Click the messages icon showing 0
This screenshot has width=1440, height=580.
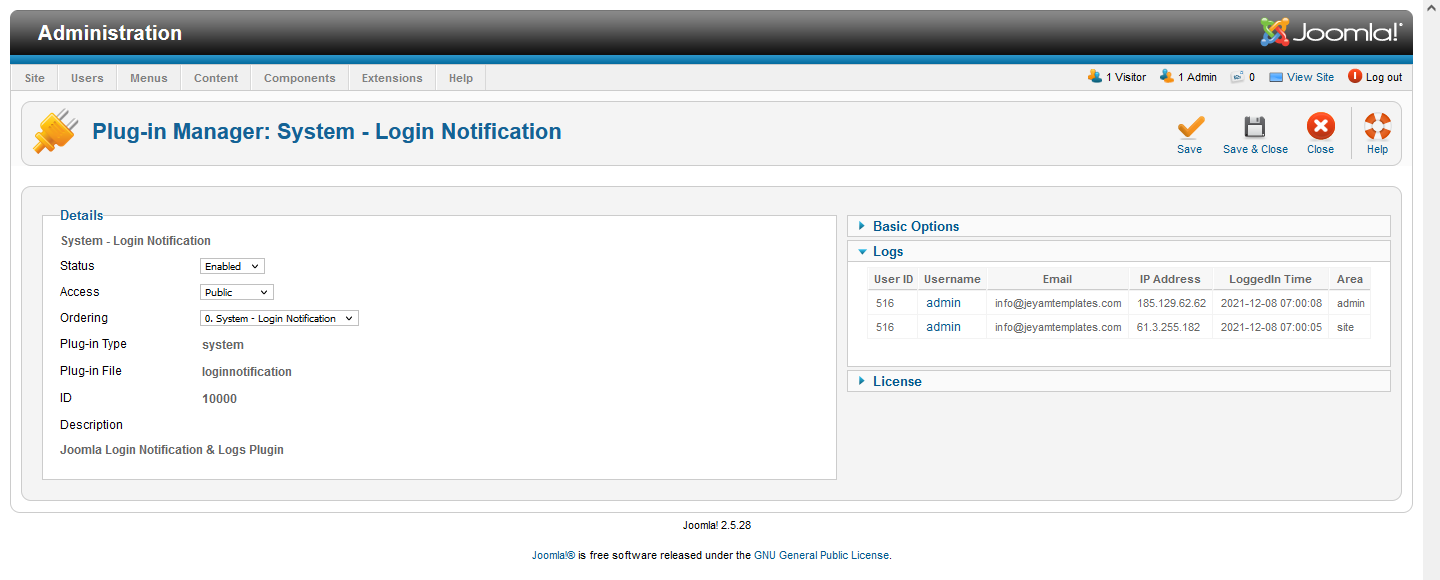point(1237,76)
